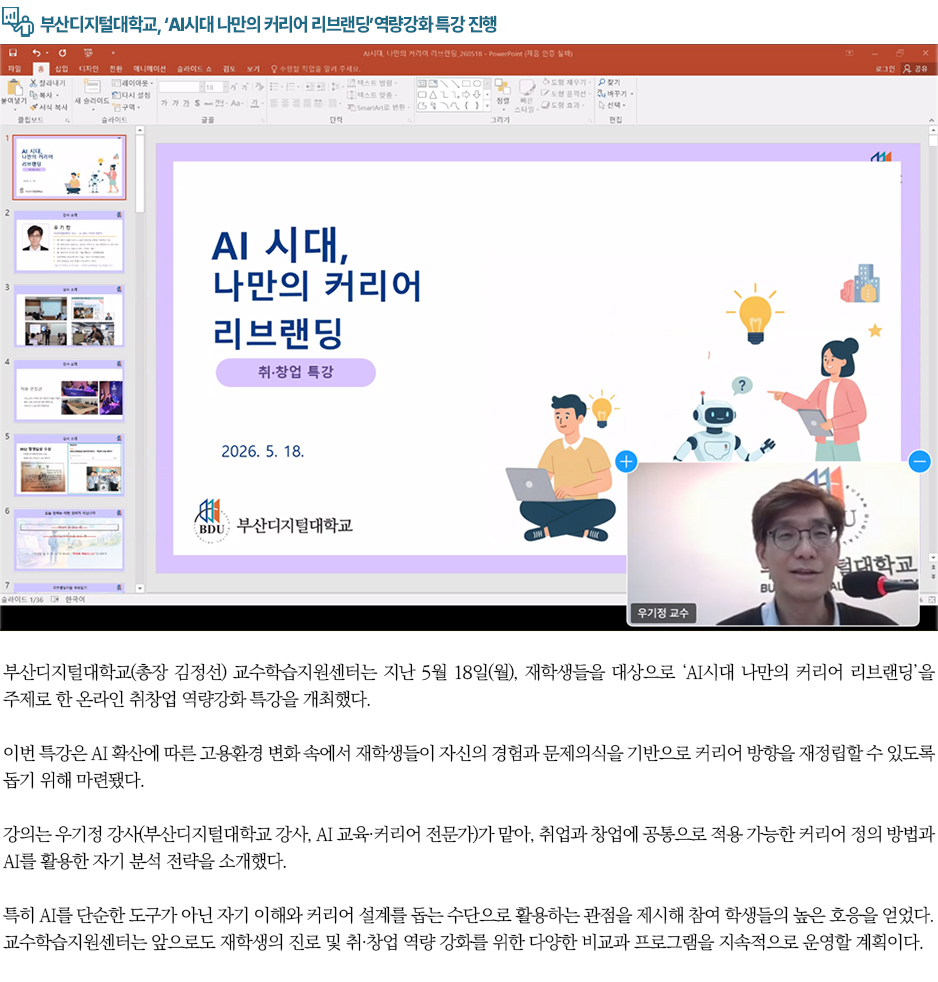Clear all text formatting icon
This screenshot has height=982, width=938.
tap(259, 87)
